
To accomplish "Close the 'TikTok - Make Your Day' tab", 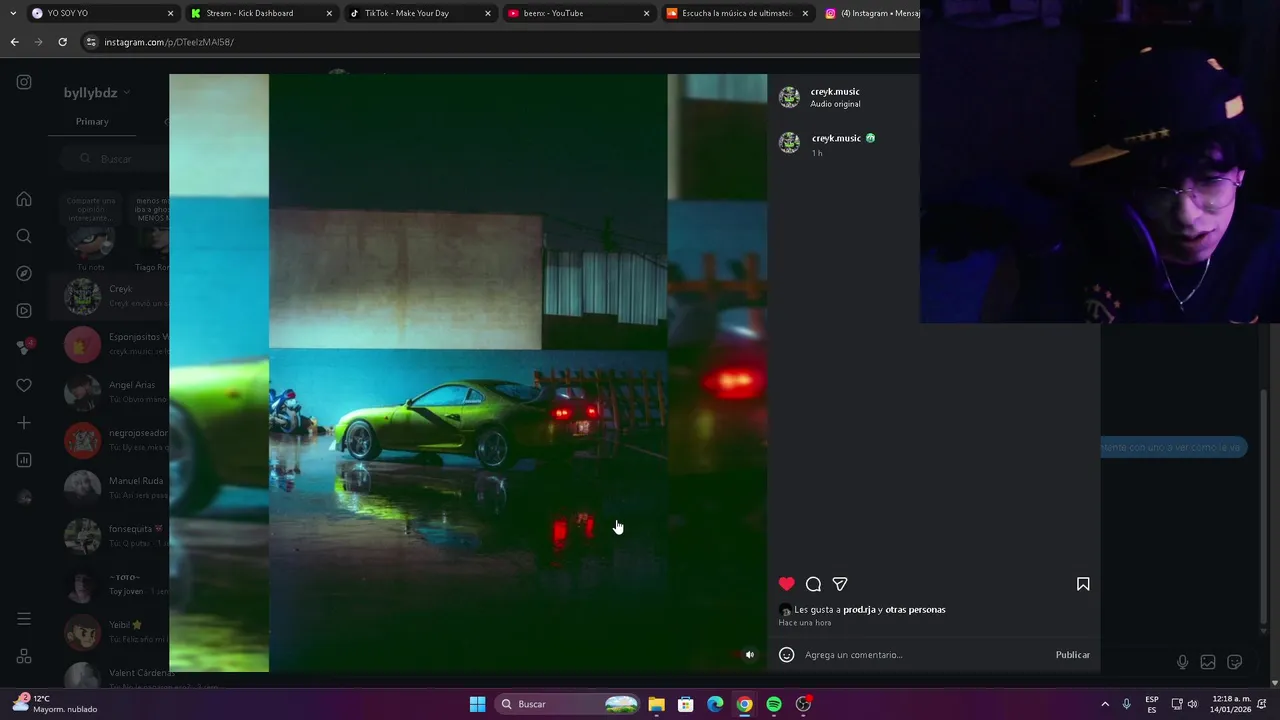I will coord(488,13).
